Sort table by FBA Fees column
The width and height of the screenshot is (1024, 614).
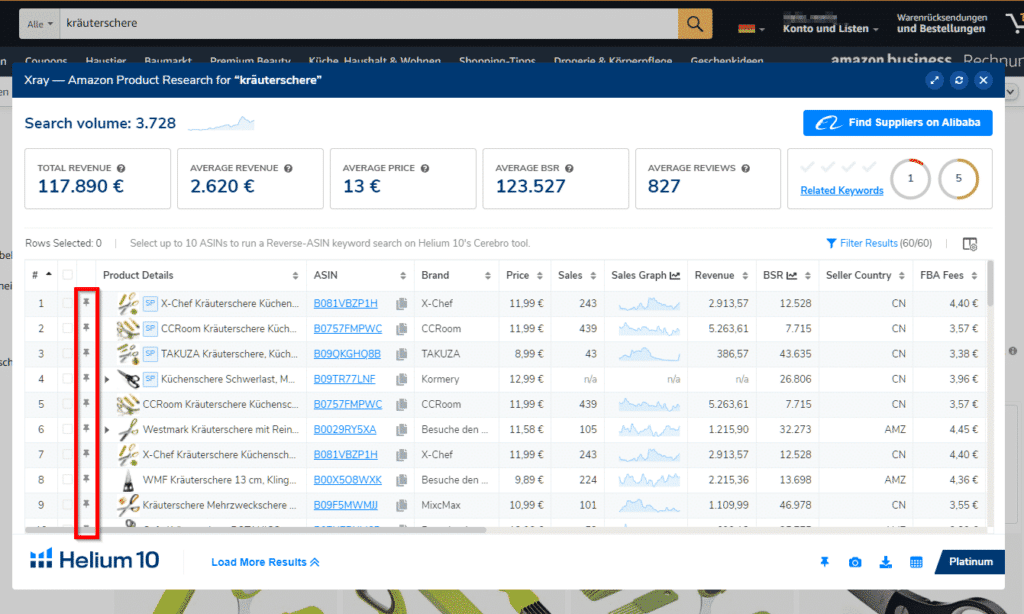pyautogui.click(x=974, y=276)
